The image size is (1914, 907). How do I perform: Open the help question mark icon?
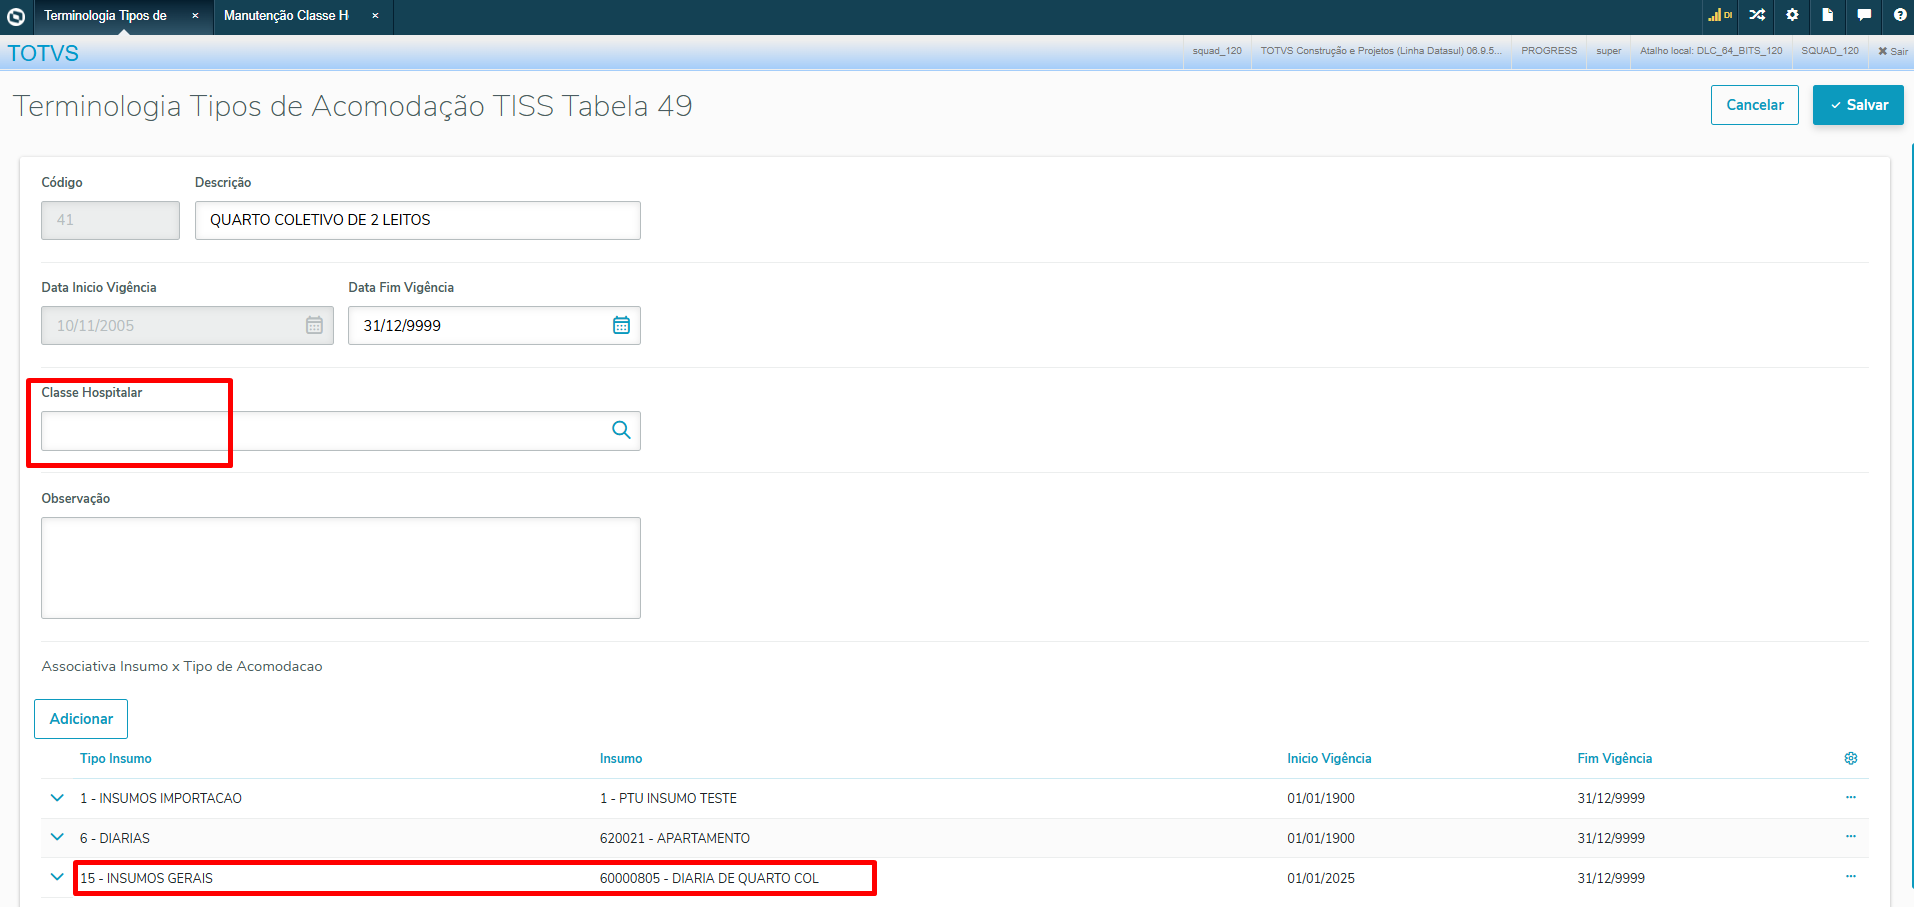pos(1900,15)
